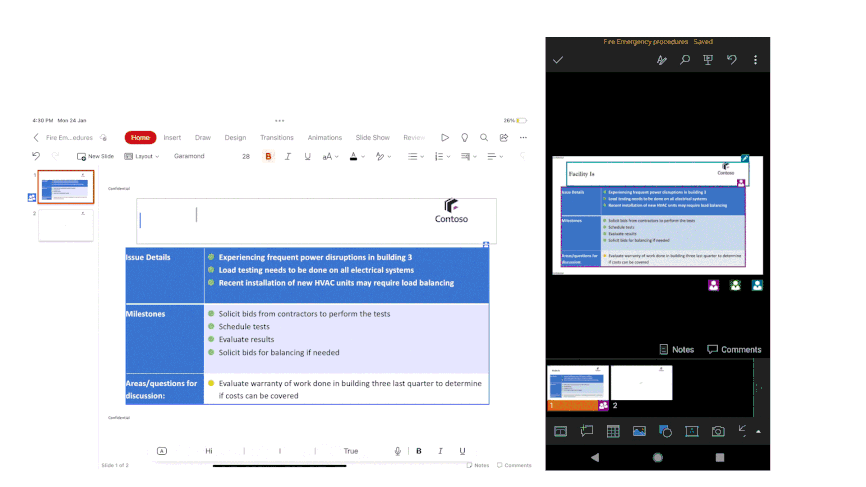Switch to Home tab
Screen dimensions: 866x487
click(x=140, y=137)
